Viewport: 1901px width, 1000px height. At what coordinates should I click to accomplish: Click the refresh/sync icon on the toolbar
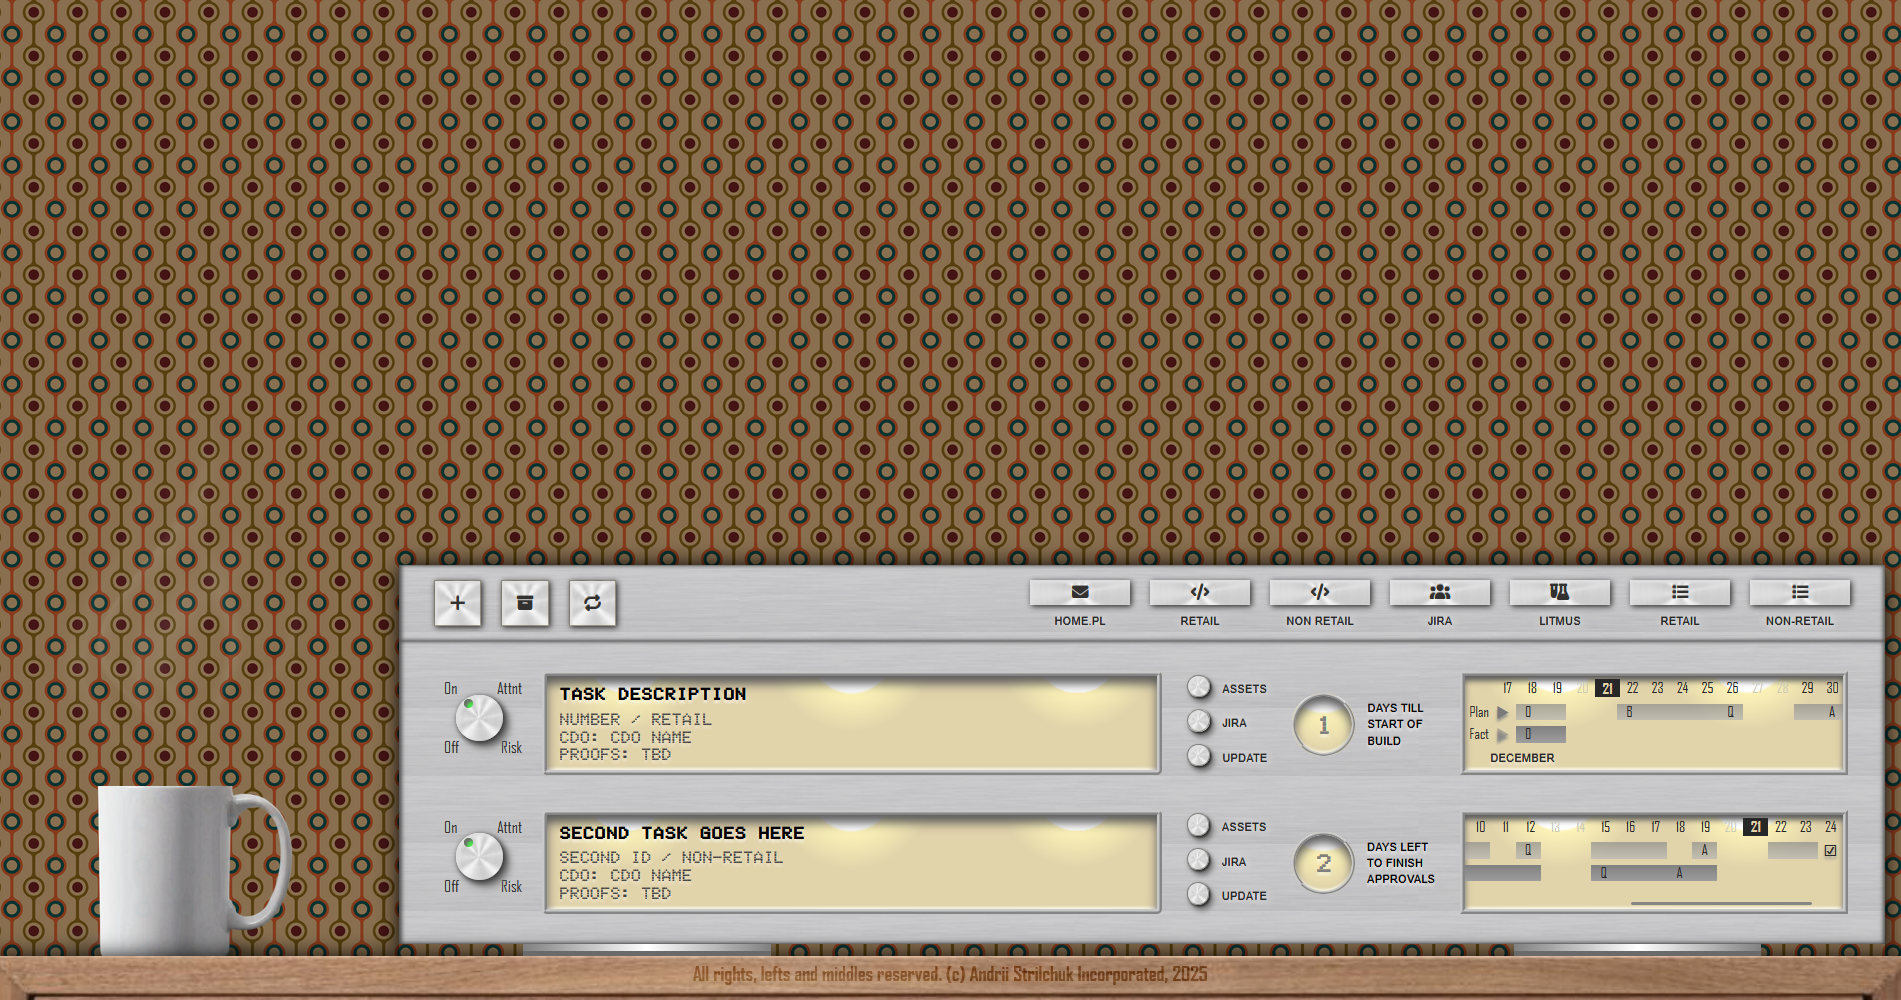click(593, 603)
